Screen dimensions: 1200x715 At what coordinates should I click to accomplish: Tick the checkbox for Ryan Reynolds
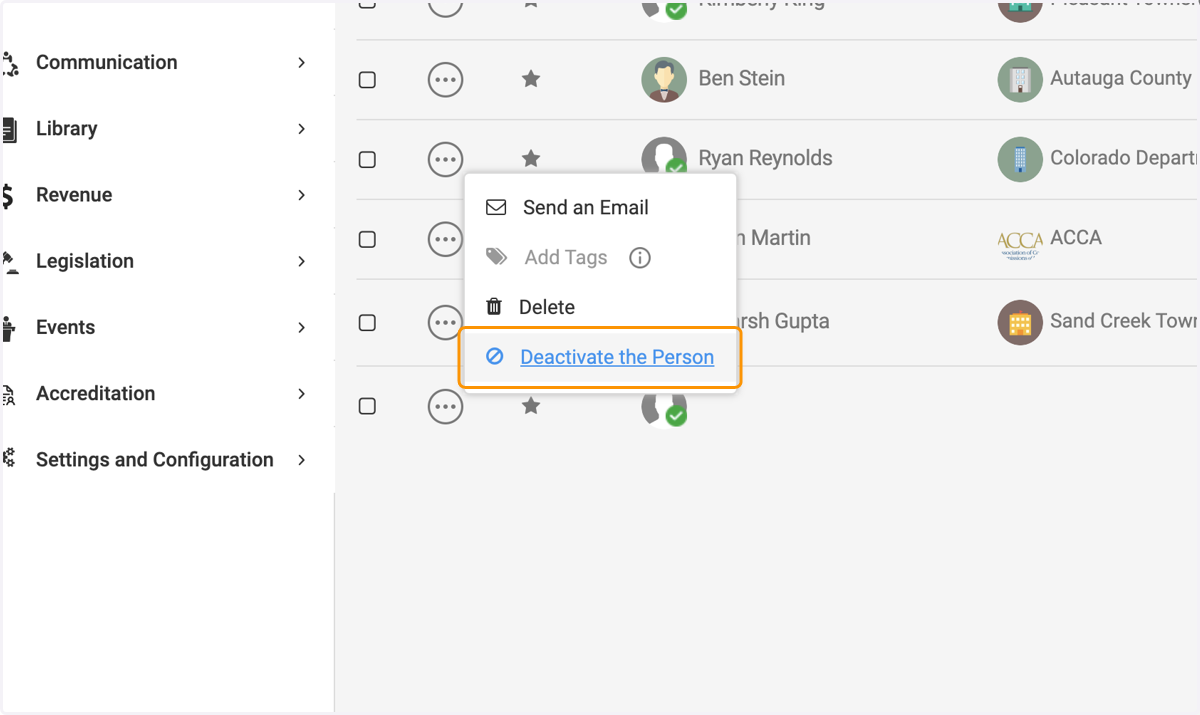(367, 160)
